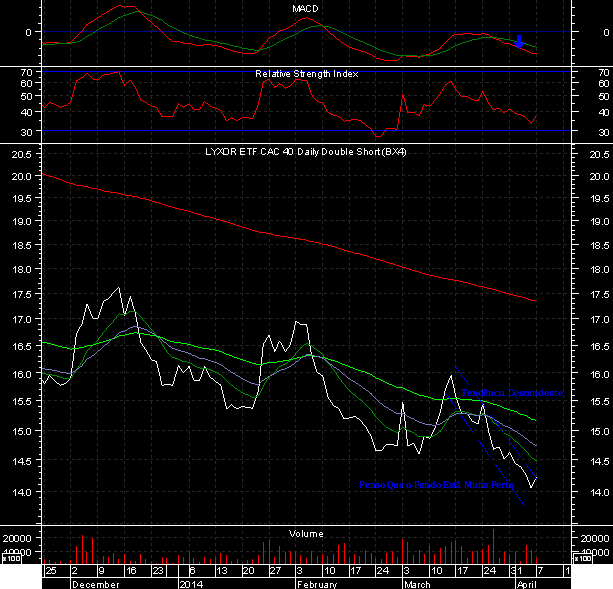This screenshot has width=613, height=589.
Task: Click left volume axis value 20000
Action: [x=17, y=538]
